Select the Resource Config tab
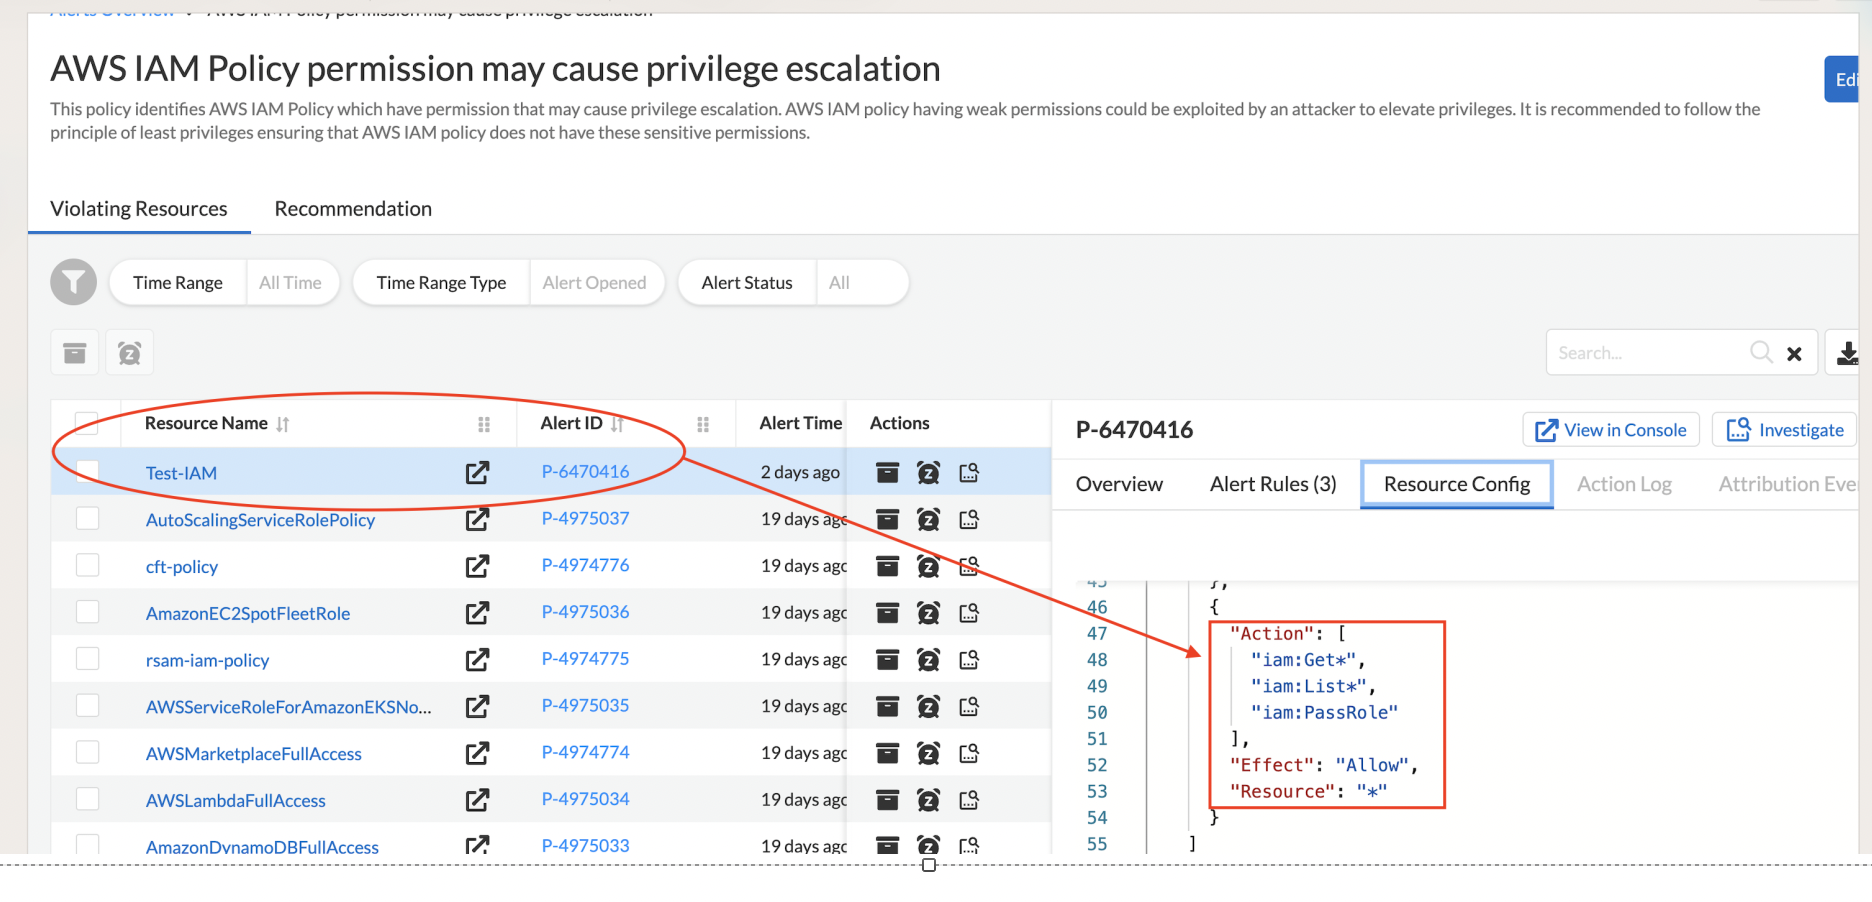Viewport: 1872px width, 902px height. click(1457, 484)
